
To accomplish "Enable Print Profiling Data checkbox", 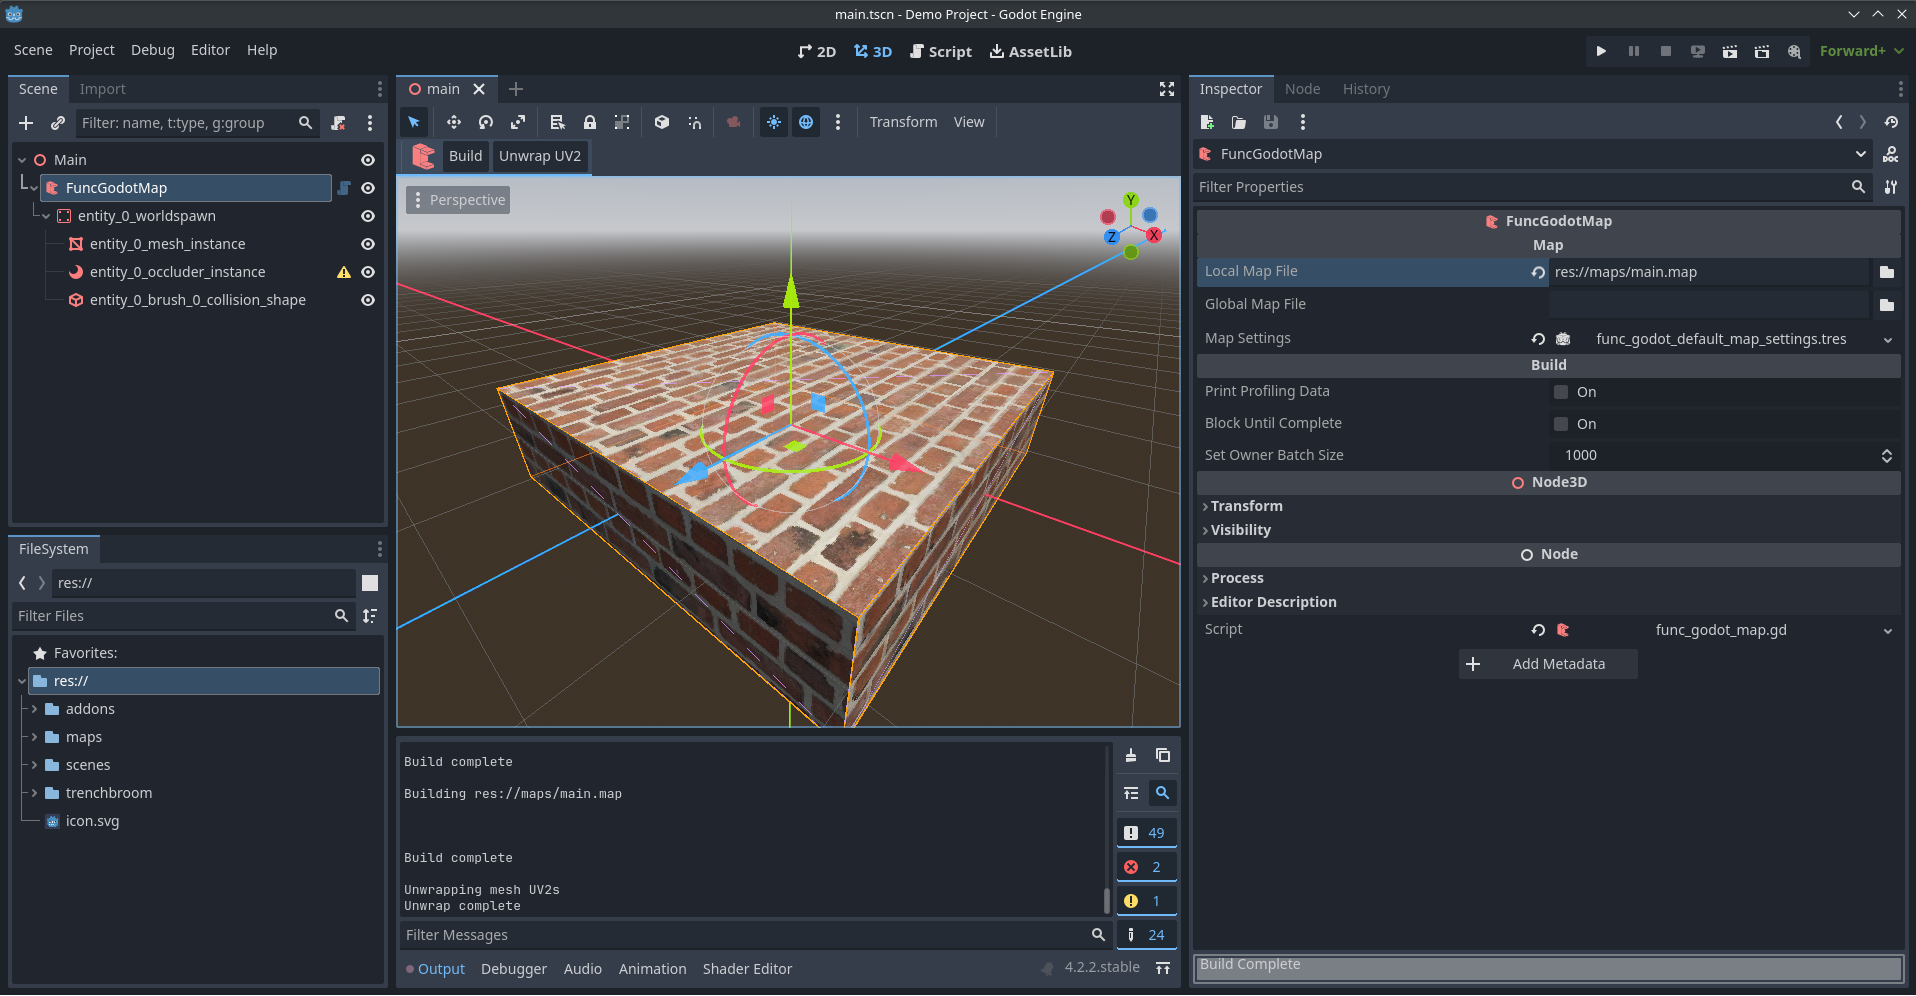I will point(1561,392).
